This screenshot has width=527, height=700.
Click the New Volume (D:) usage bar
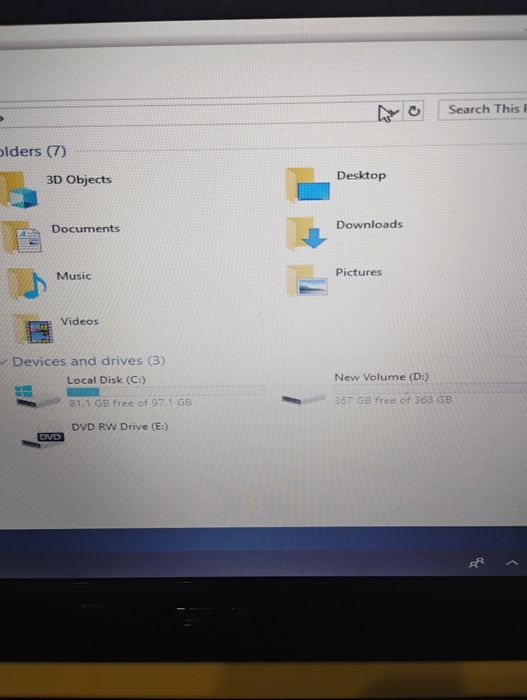pos(430,388)
